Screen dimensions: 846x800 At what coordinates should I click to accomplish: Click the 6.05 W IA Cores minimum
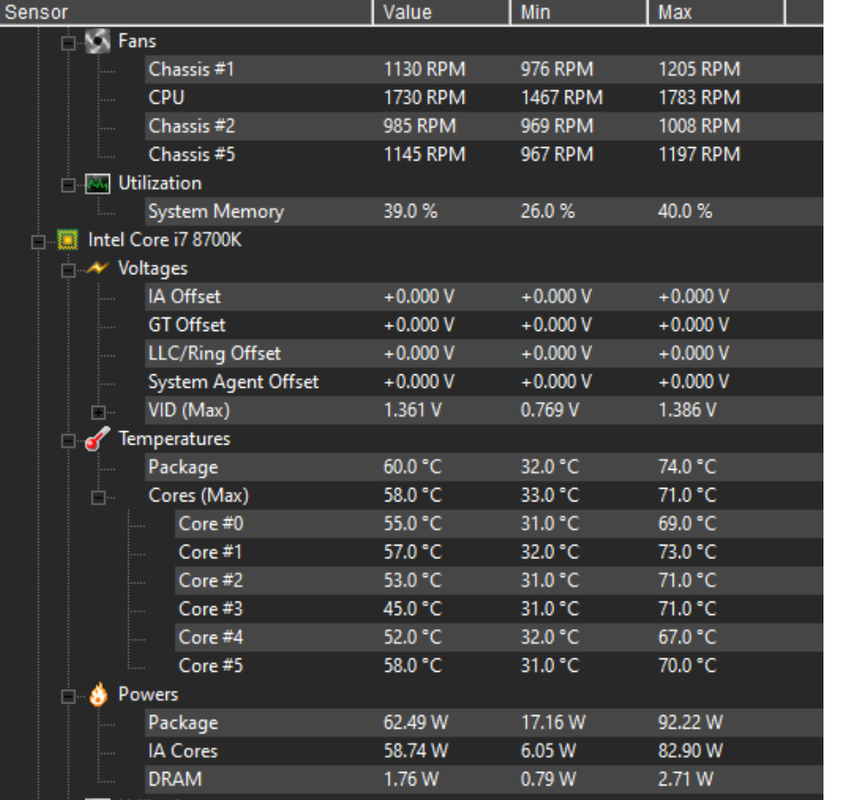[x=548, y=751]
